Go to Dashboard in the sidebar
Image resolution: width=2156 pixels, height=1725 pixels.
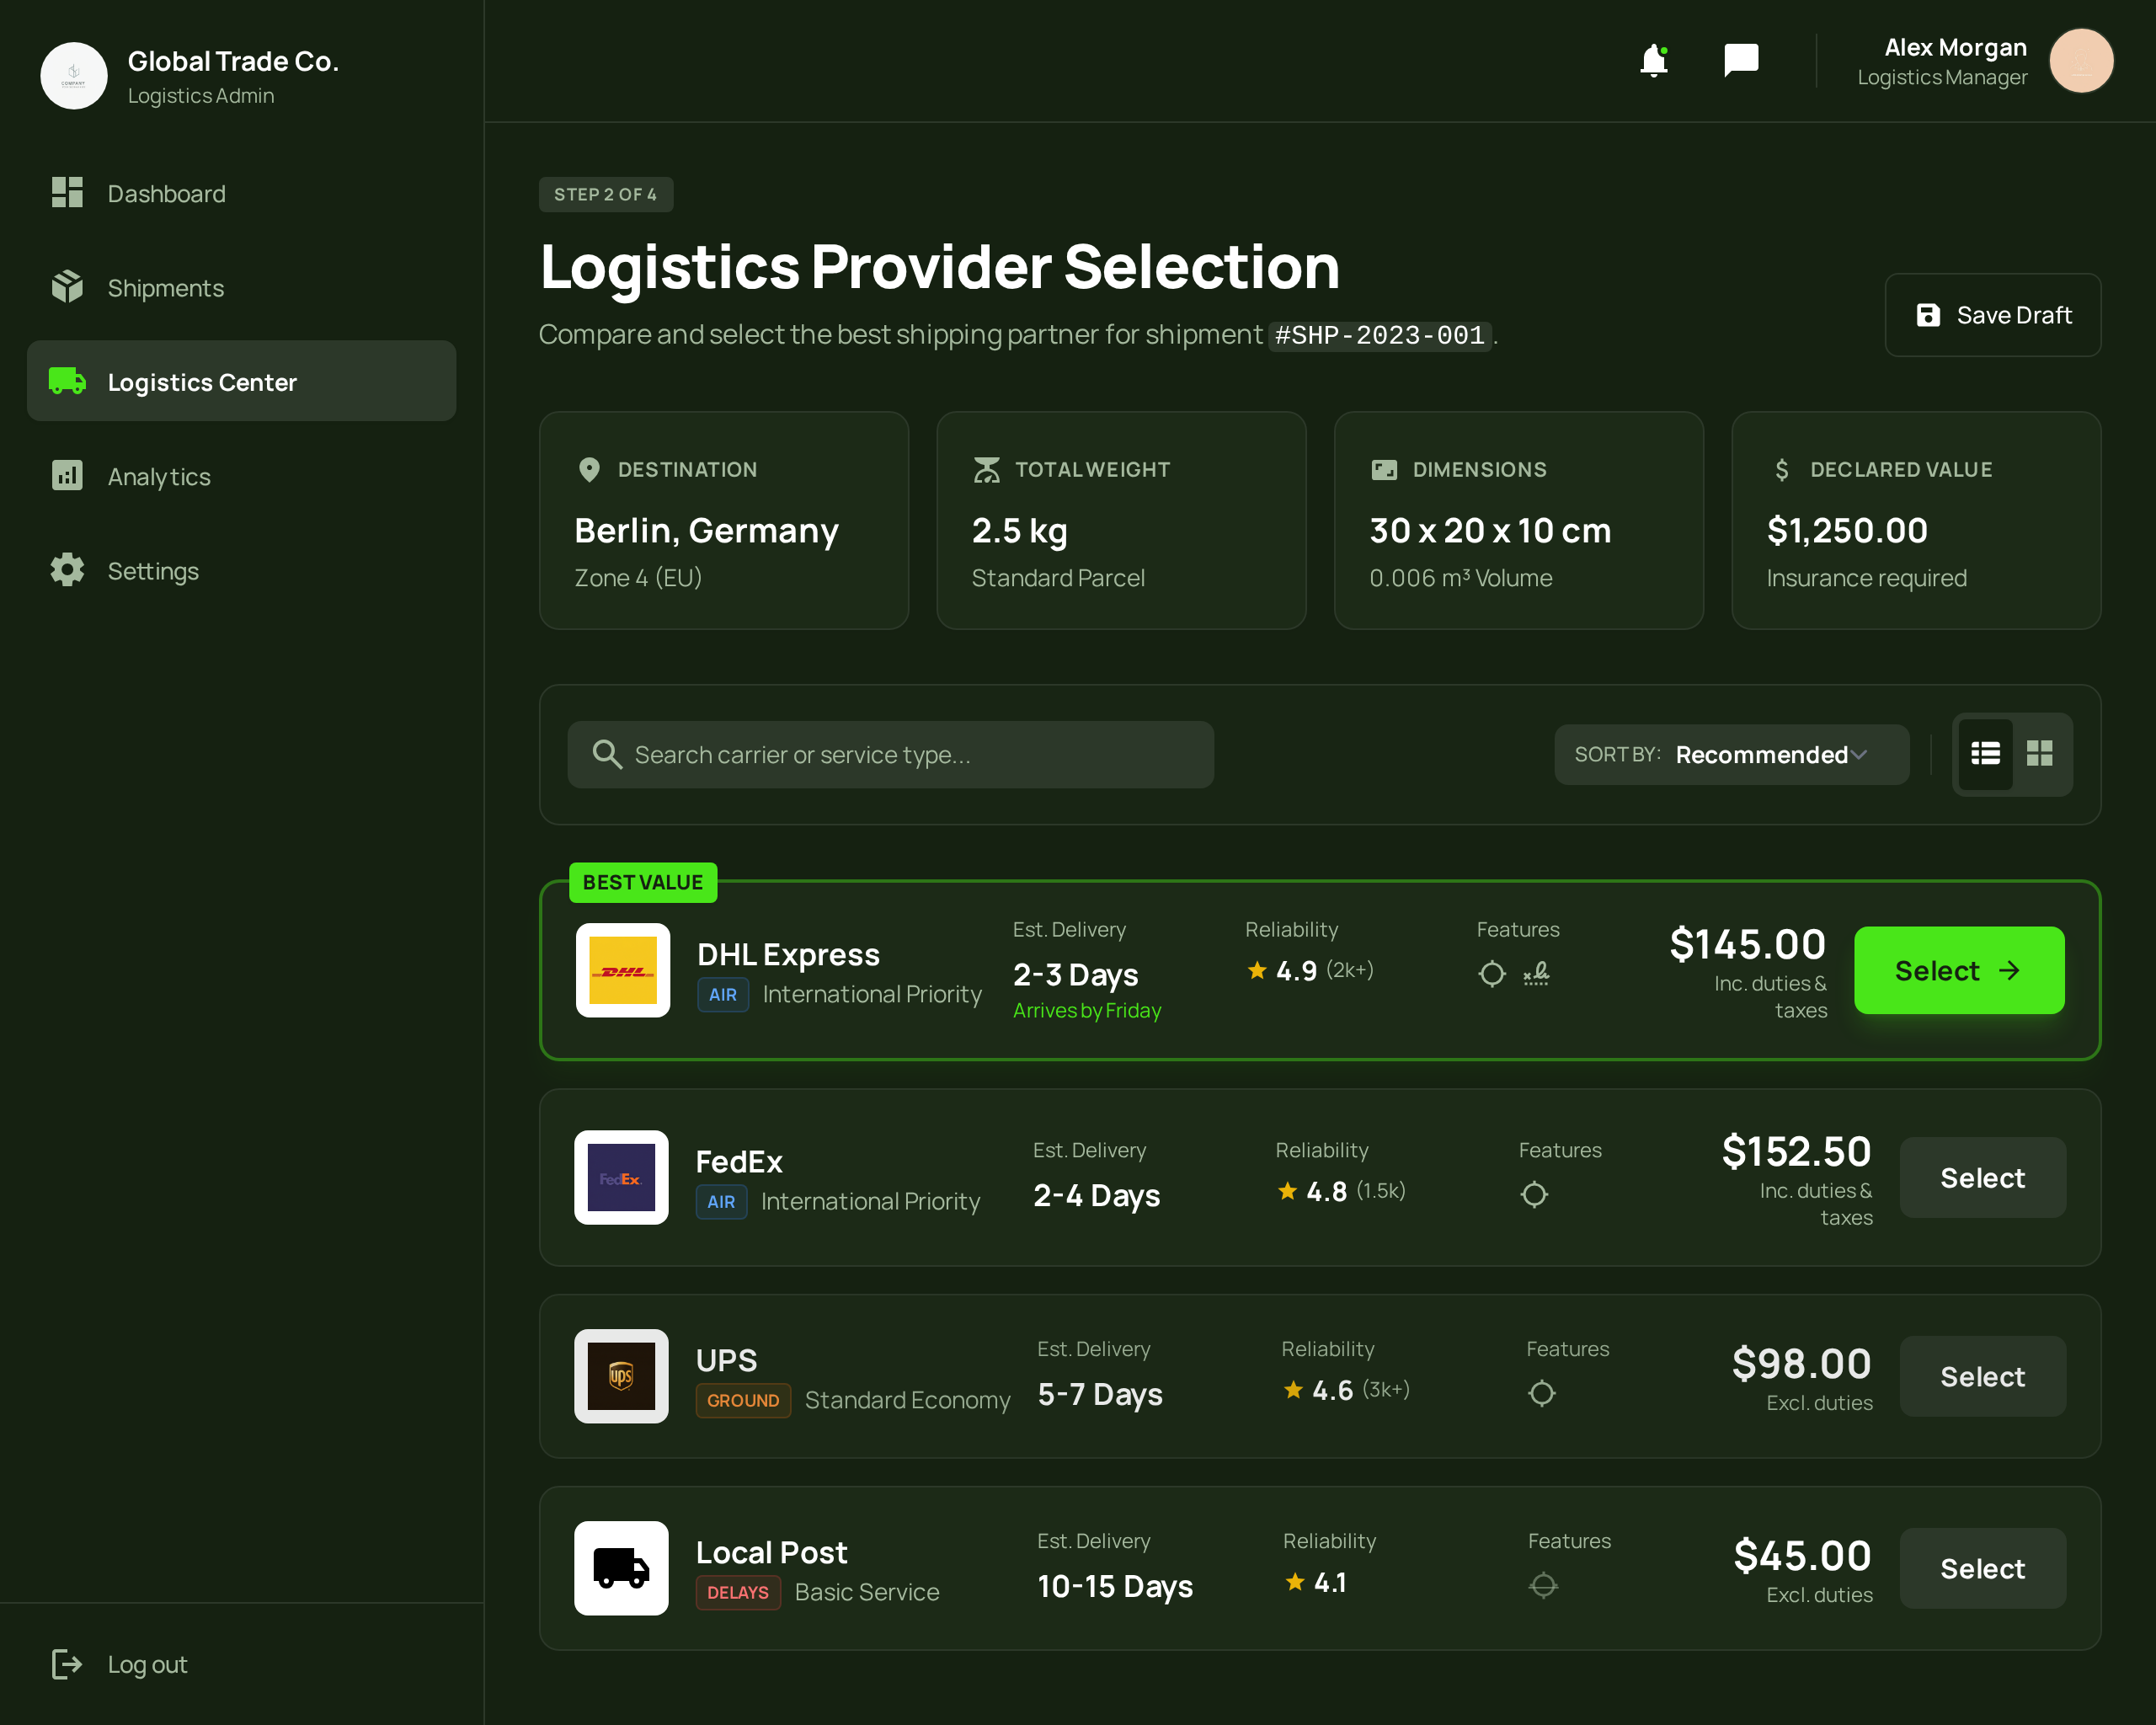166,193
